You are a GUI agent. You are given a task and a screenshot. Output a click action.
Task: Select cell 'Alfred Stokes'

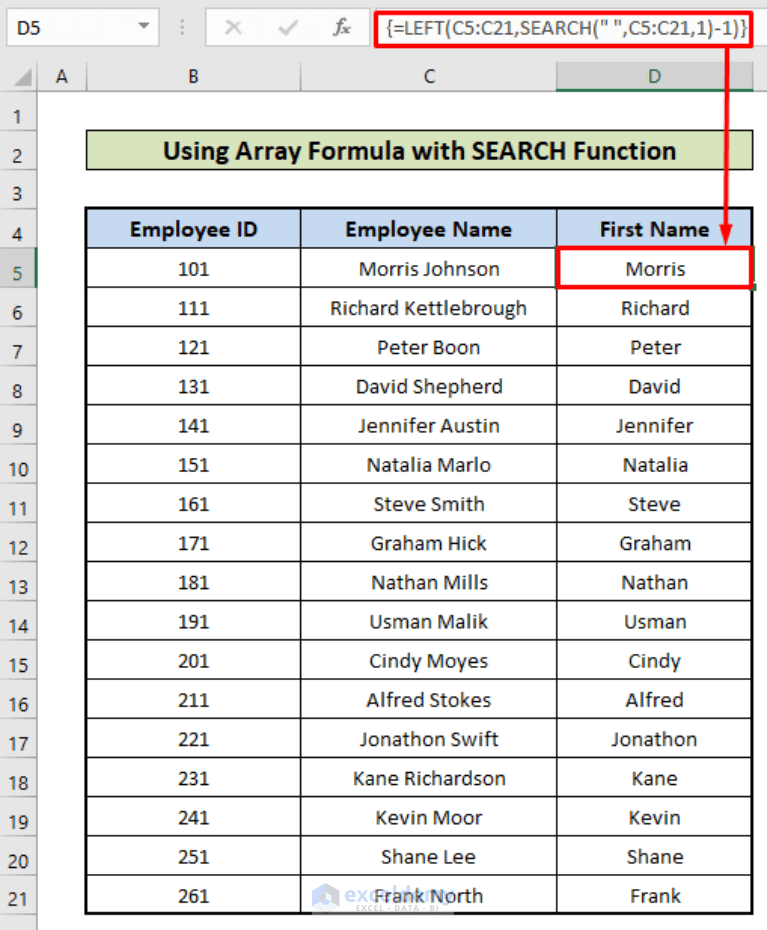click(x=428, y=699)
